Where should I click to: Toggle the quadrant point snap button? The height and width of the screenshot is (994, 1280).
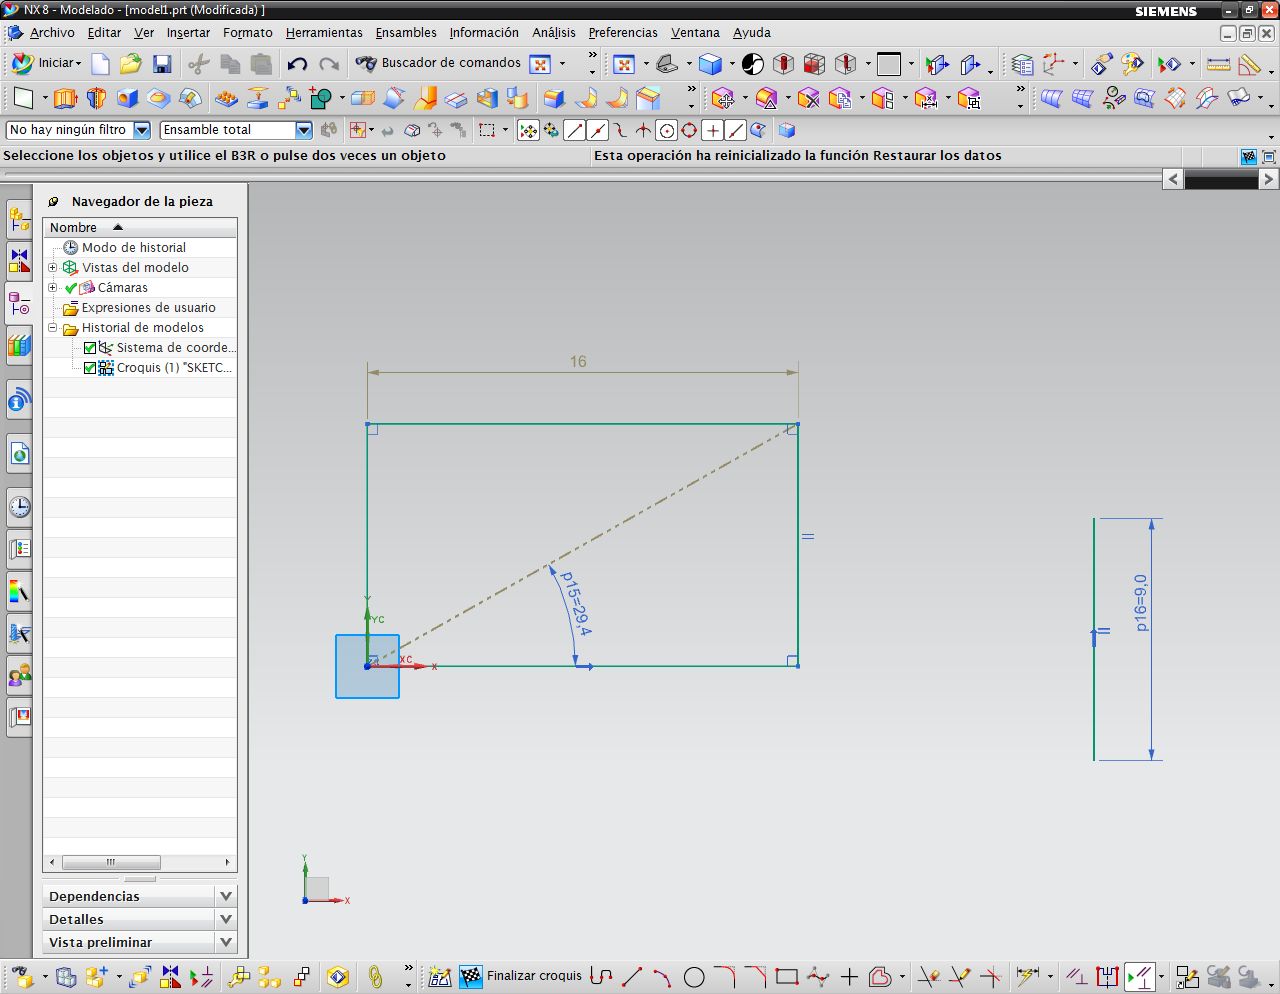689,130
